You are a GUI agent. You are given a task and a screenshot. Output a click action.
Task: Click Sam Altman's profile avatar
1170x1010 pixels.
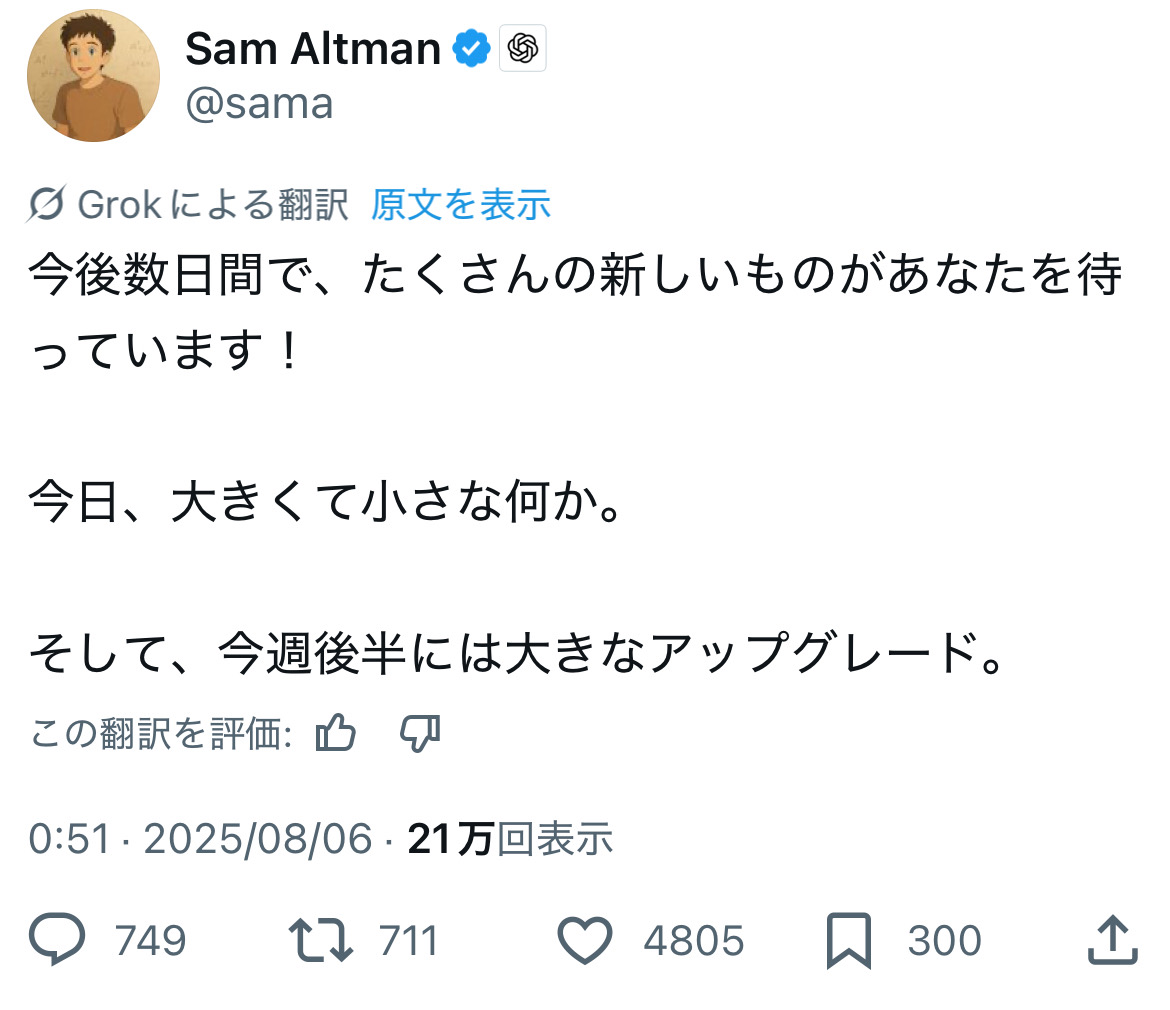pos(93,76)
